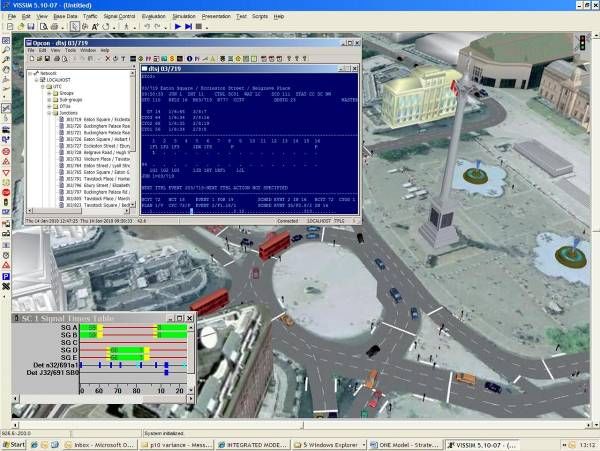
Task: Click the Redo arrow icon
Action: tap(157, 26)
